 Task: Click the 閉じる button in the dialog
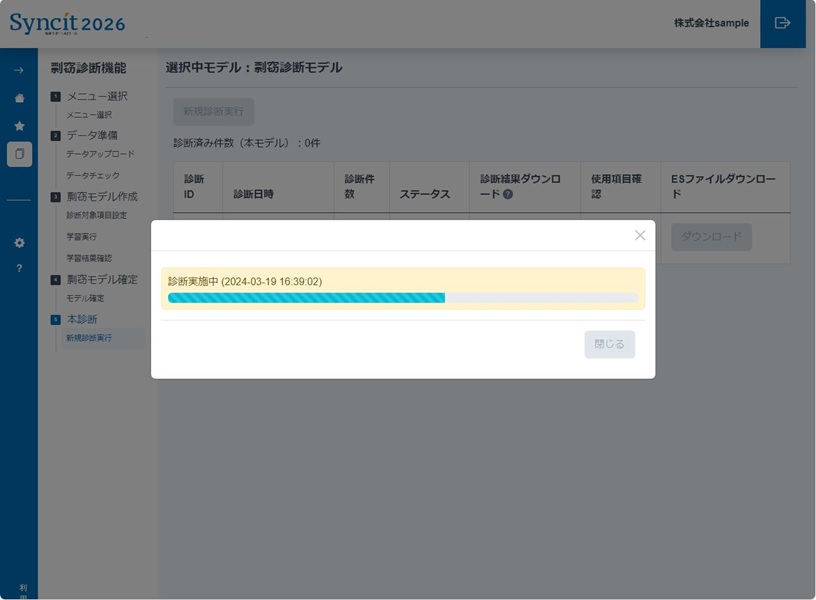[610, 344]
